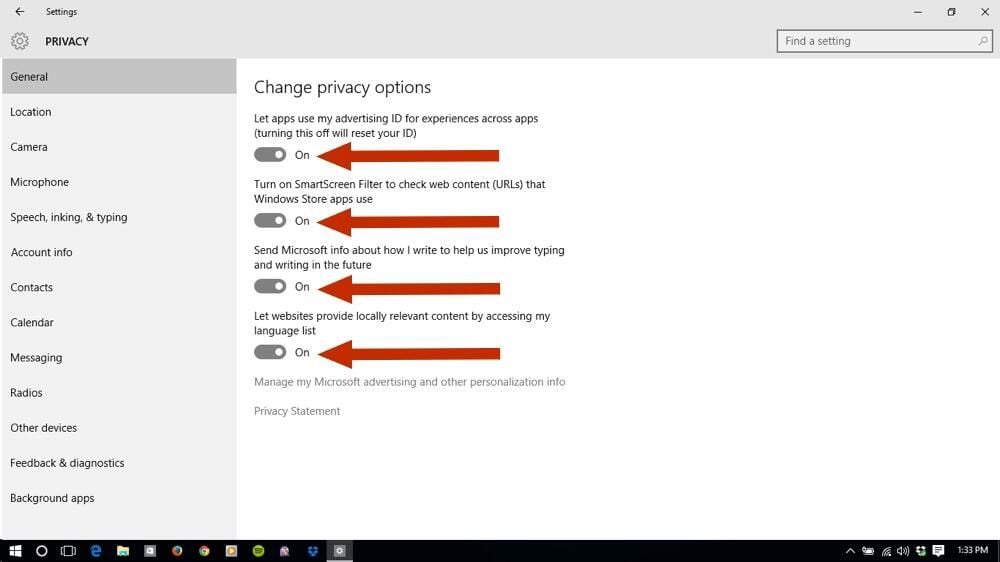Screen dimensions: 1000x562
Task: Toggle the language list access switch
Action: 270,352
